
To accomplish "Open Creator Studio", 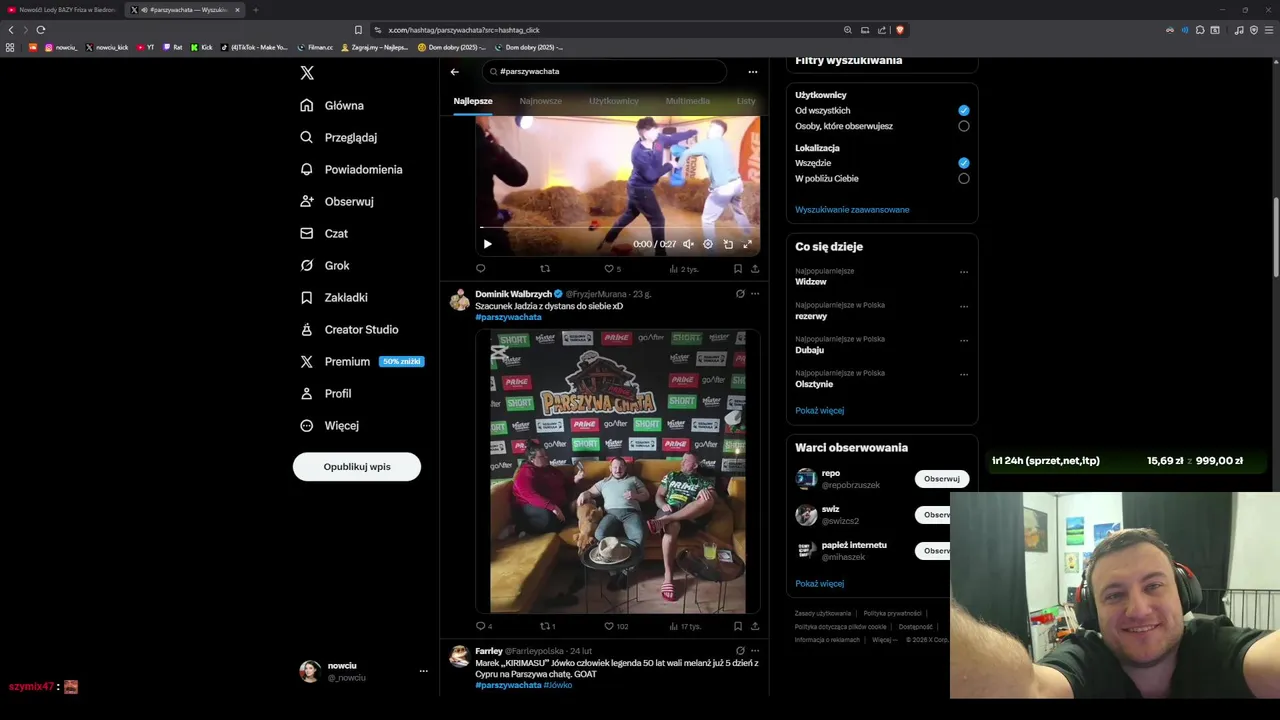I will click(x=349, y=329).
